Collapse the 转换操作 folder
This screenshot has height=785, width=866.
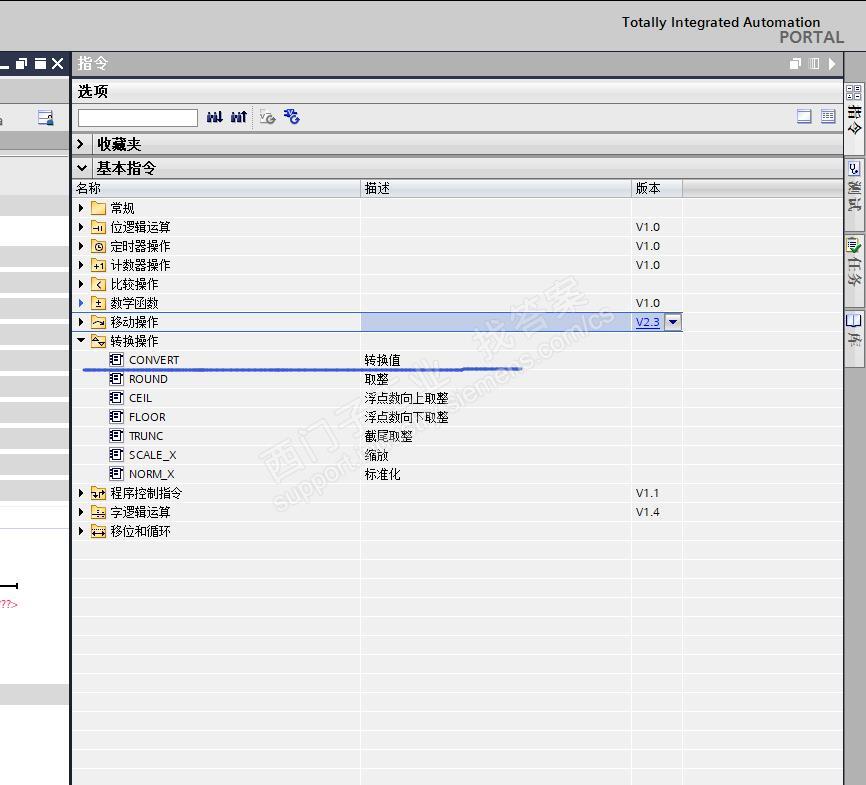point(81,341)
